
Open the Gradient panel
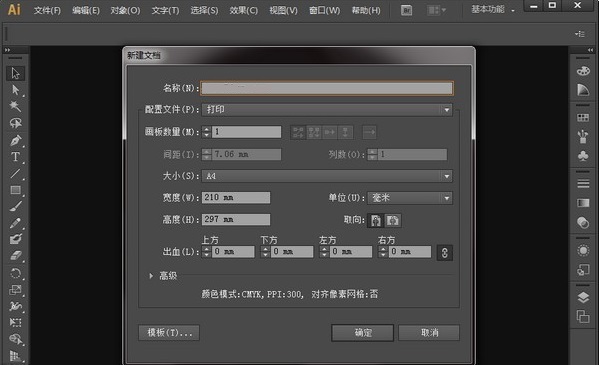click(x=583, y=203)
